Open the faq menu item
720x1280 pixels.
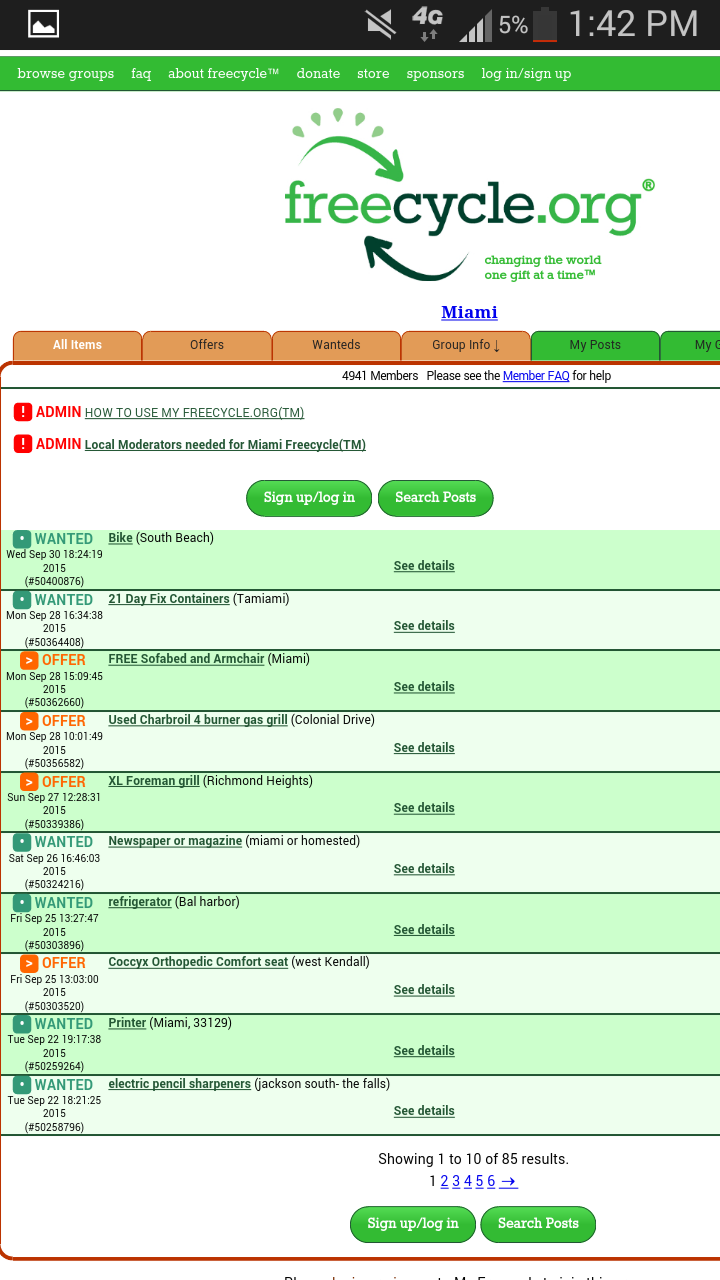pyautogui.click(x=141, y=73)
